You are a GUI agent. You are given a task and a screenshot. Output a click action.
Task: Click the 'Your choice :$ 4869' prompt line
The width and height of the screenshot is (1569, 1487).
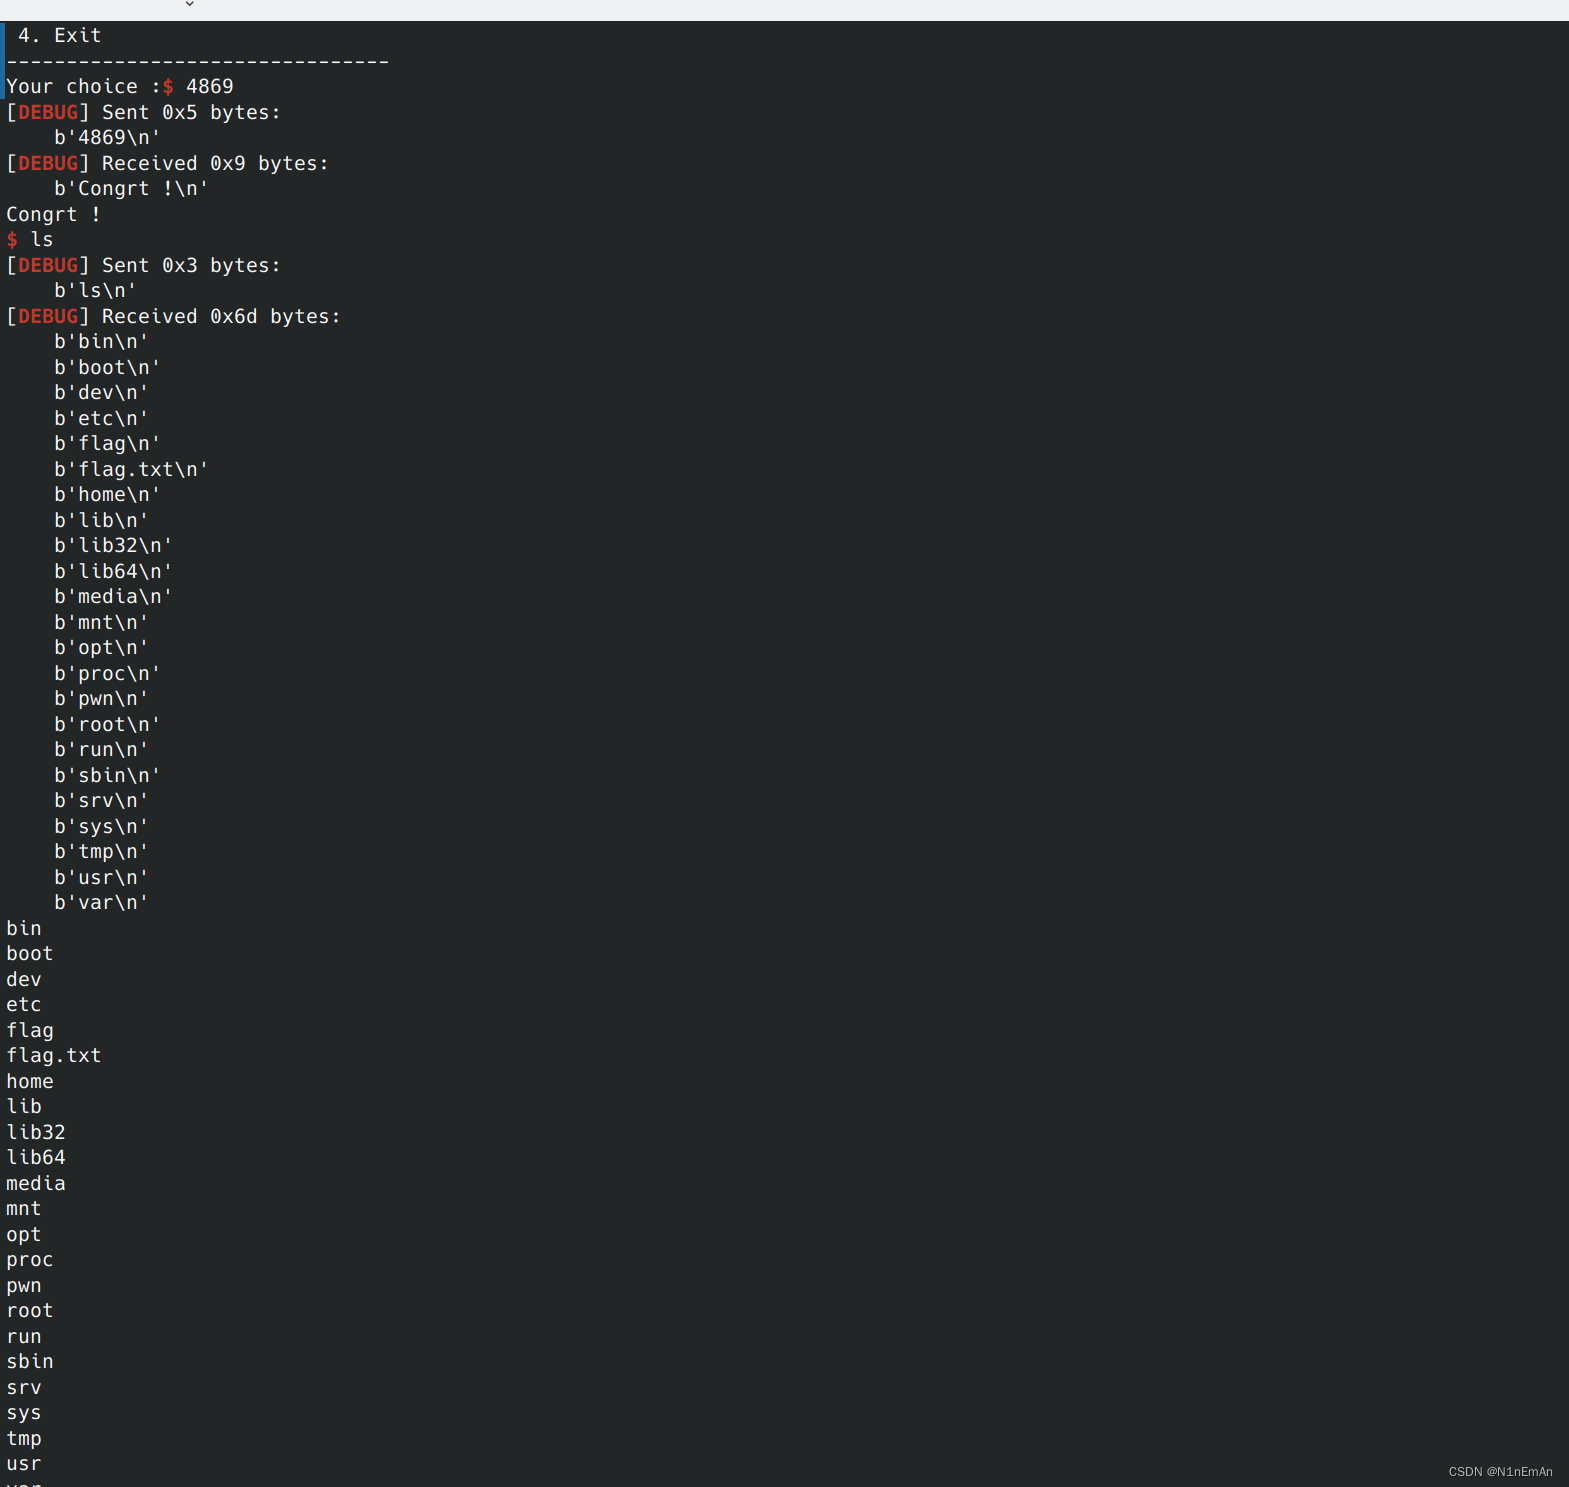coord(120,87)
